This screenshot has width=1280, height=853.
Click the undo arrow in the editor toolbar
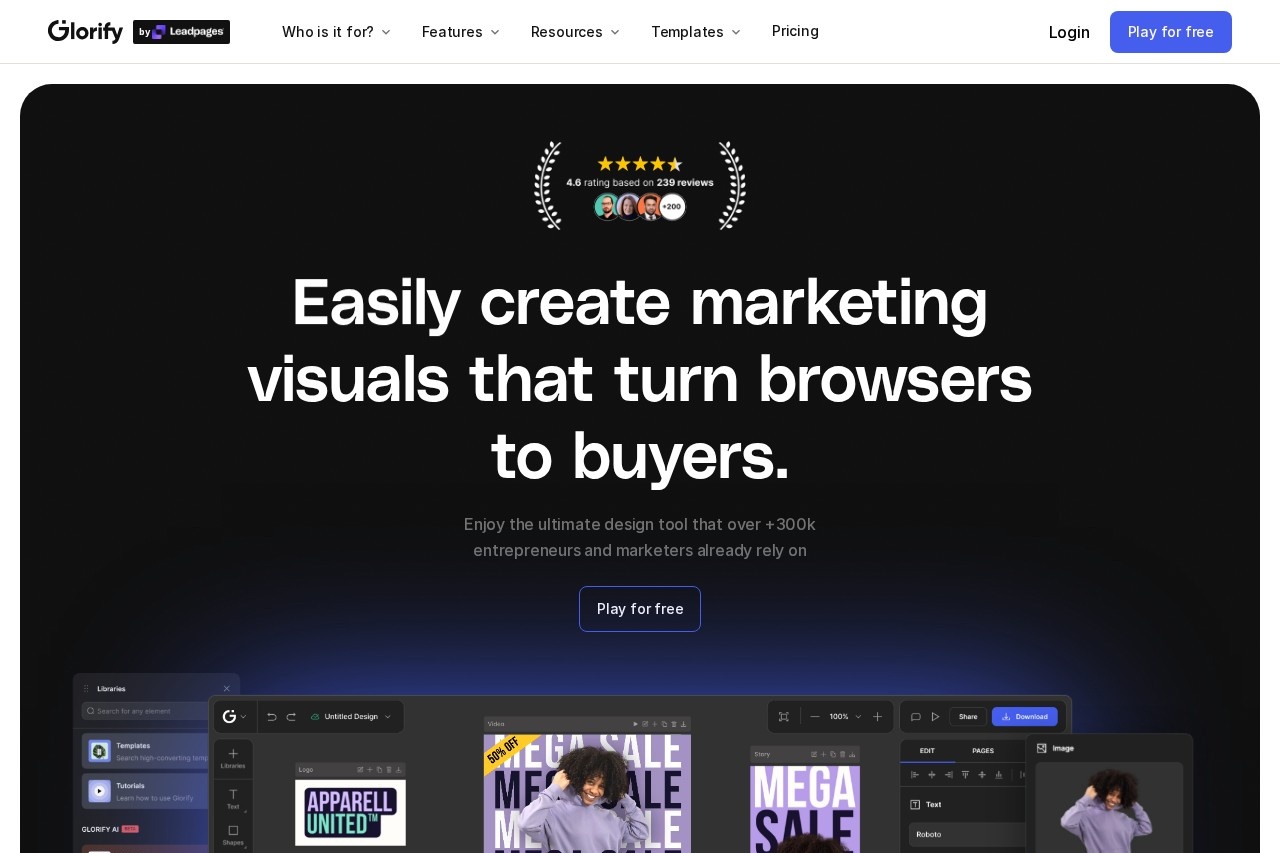[x=271, y=717]
